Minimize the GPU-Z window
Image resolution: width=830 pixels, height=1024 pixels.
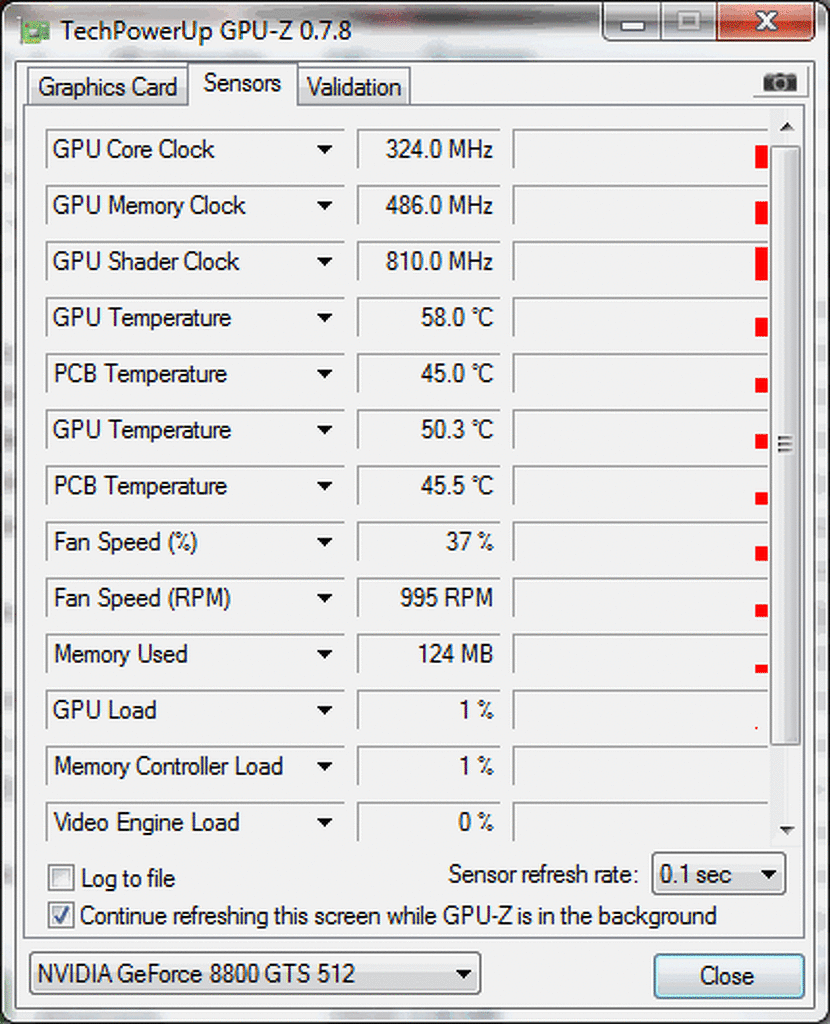tap(632, 22)
